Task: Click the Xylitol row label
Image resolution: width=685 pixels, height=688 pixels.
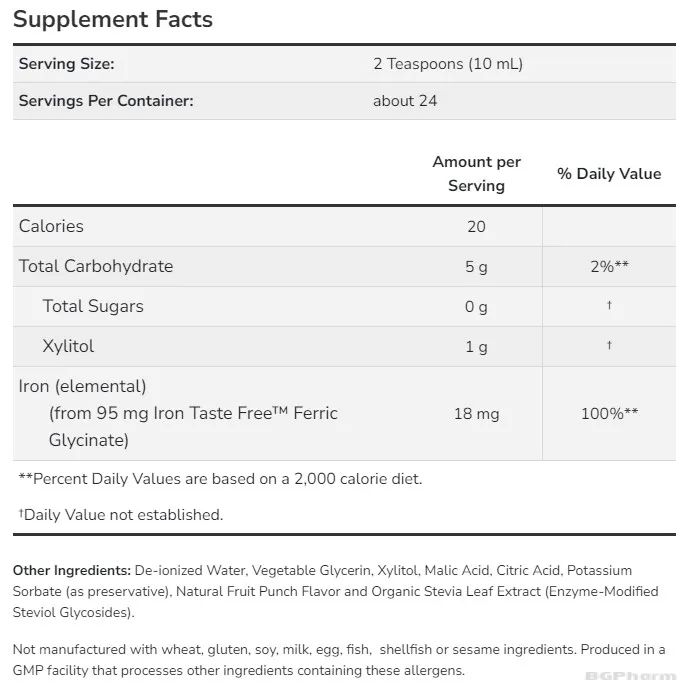Action: [68, 346]
